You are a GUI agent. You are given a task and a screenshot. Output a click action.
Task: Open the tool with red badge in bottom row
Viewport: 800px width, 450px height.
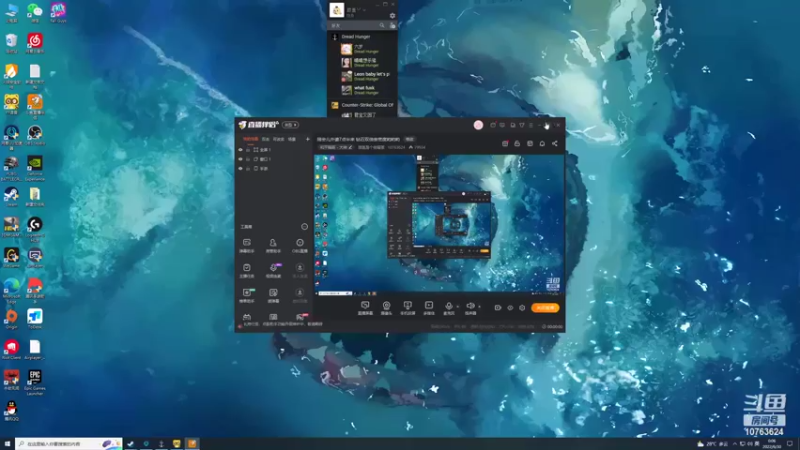(301, 318)
